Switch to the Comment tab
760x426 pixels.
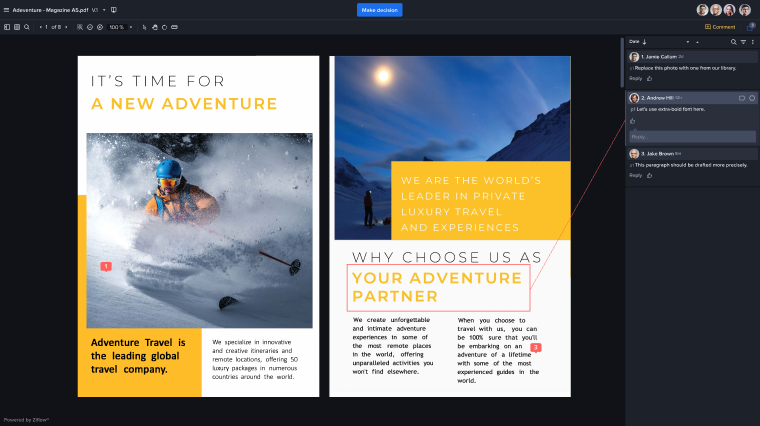(720, 27)
